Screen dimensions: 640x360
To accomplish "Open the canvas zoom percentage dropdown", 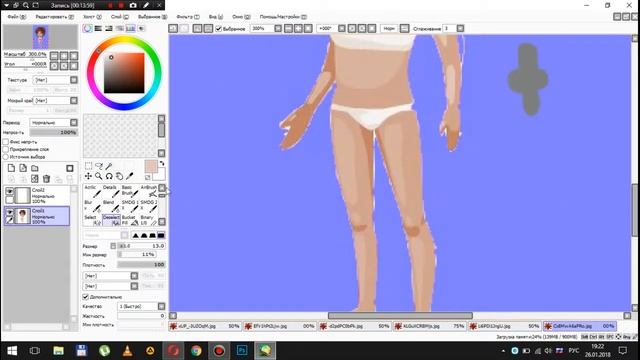I will 278,29.
